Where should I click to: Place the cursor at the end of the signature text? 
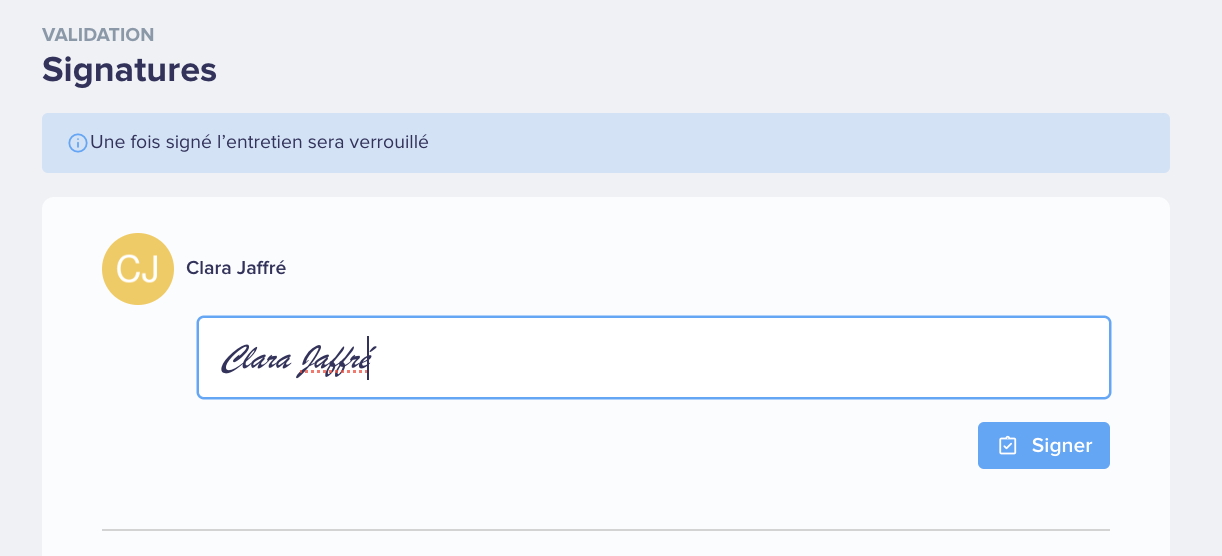click(x=368, y=358)
